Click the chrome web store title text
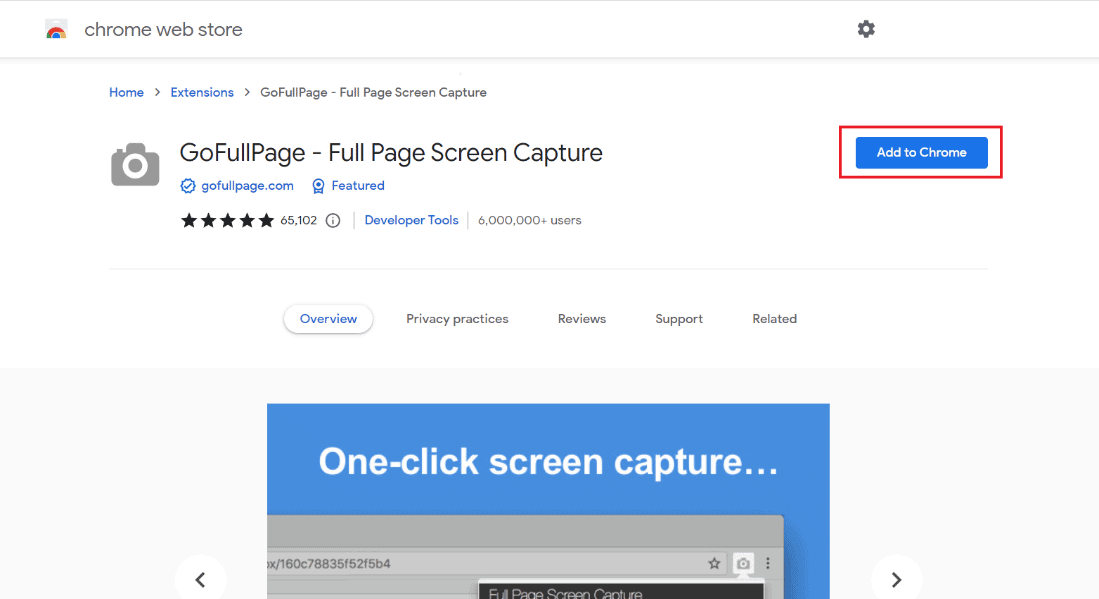The height and width of the screenshot is (599, 1099). point(163,29)
